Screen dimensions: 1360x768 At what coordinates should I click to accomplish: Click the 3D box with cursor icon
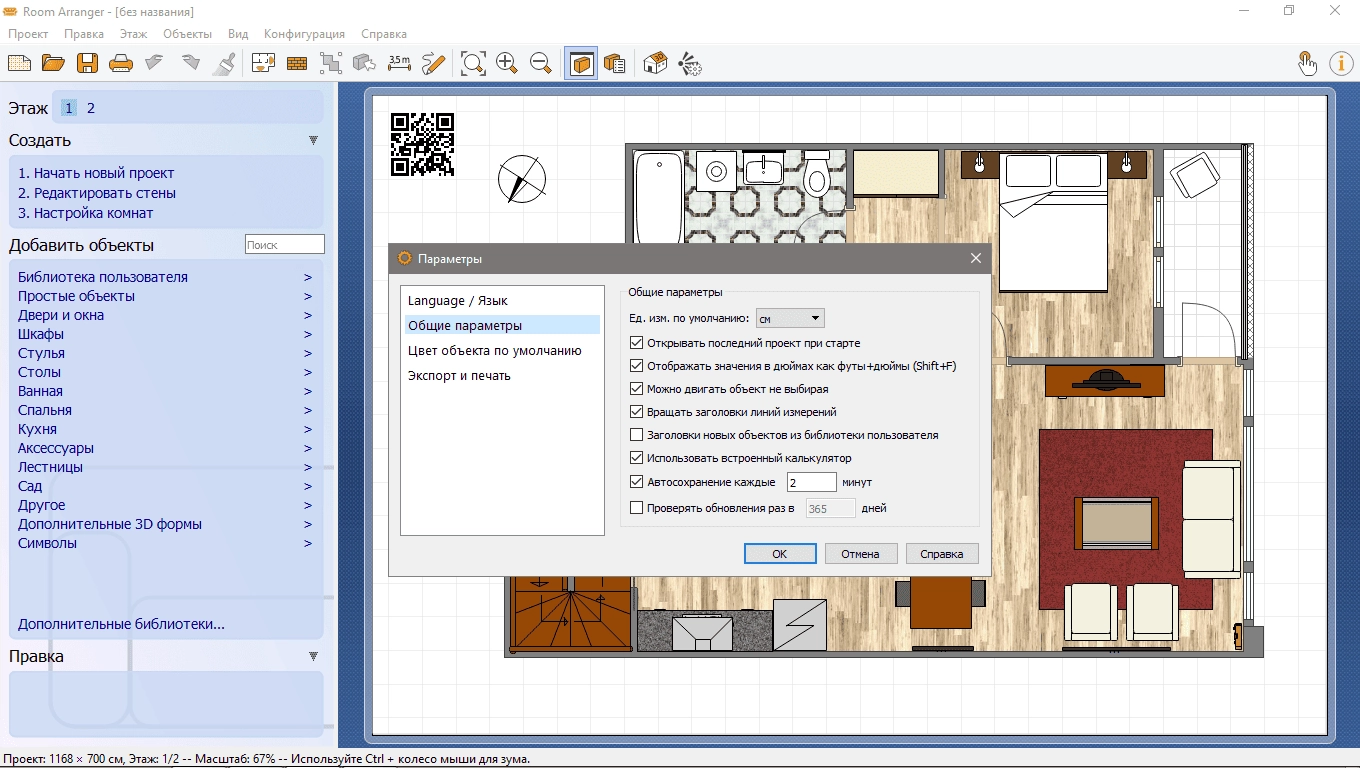point(365,63)
